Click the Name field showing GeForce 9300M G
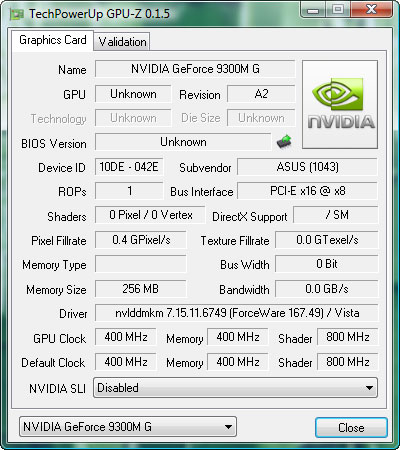Screen dimensions: 400x450 (195, 69)
